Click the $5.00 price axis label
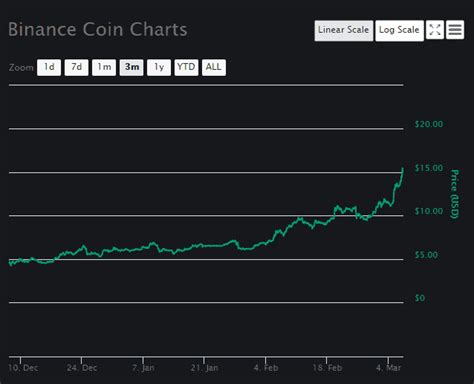Screen dimensions: 474x384 click(426, 255)
